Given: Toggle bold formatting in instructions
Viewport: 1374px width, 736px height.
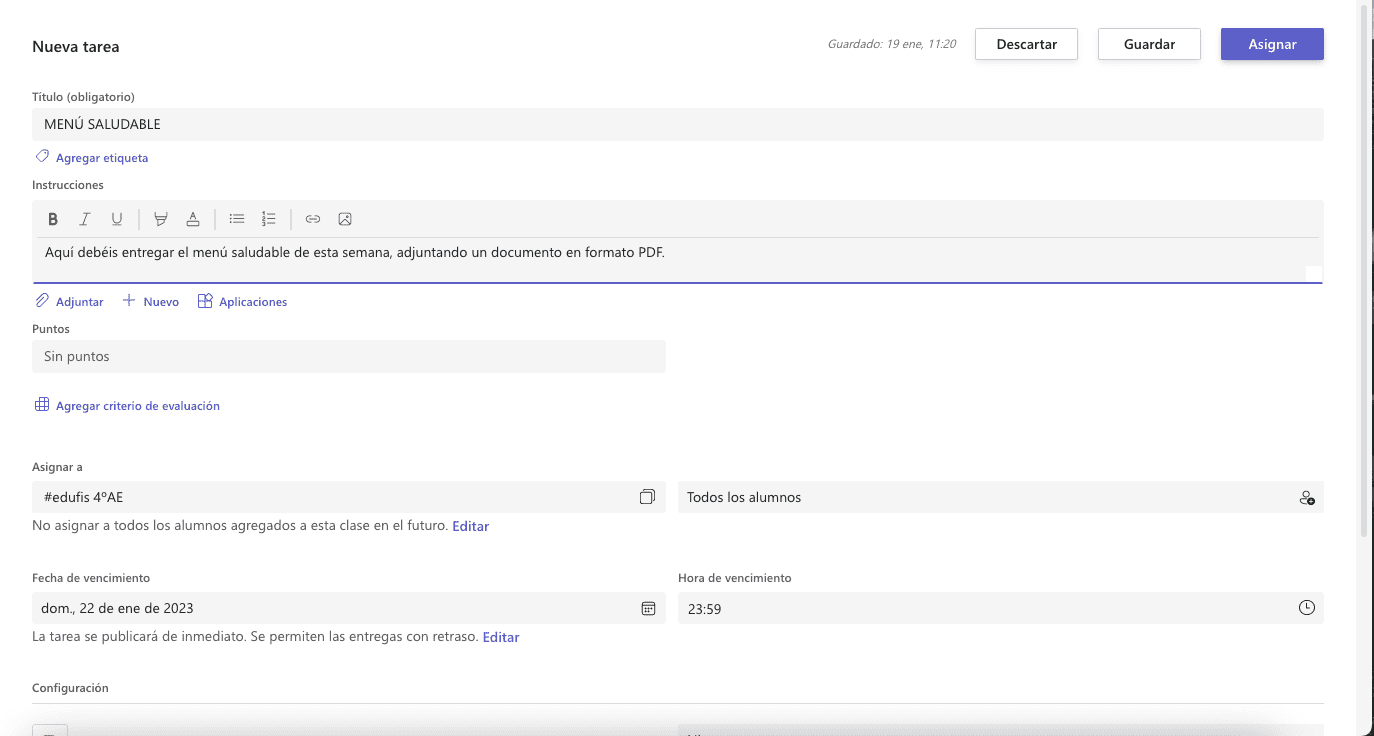Looking at the screenshot, I should pos(53,219).
